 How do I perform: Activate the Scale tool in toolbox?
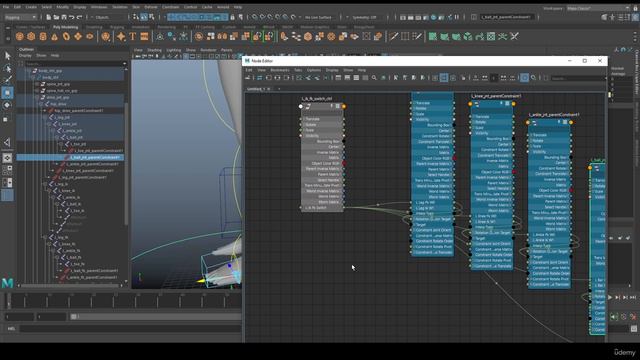(x=6, y=119)
